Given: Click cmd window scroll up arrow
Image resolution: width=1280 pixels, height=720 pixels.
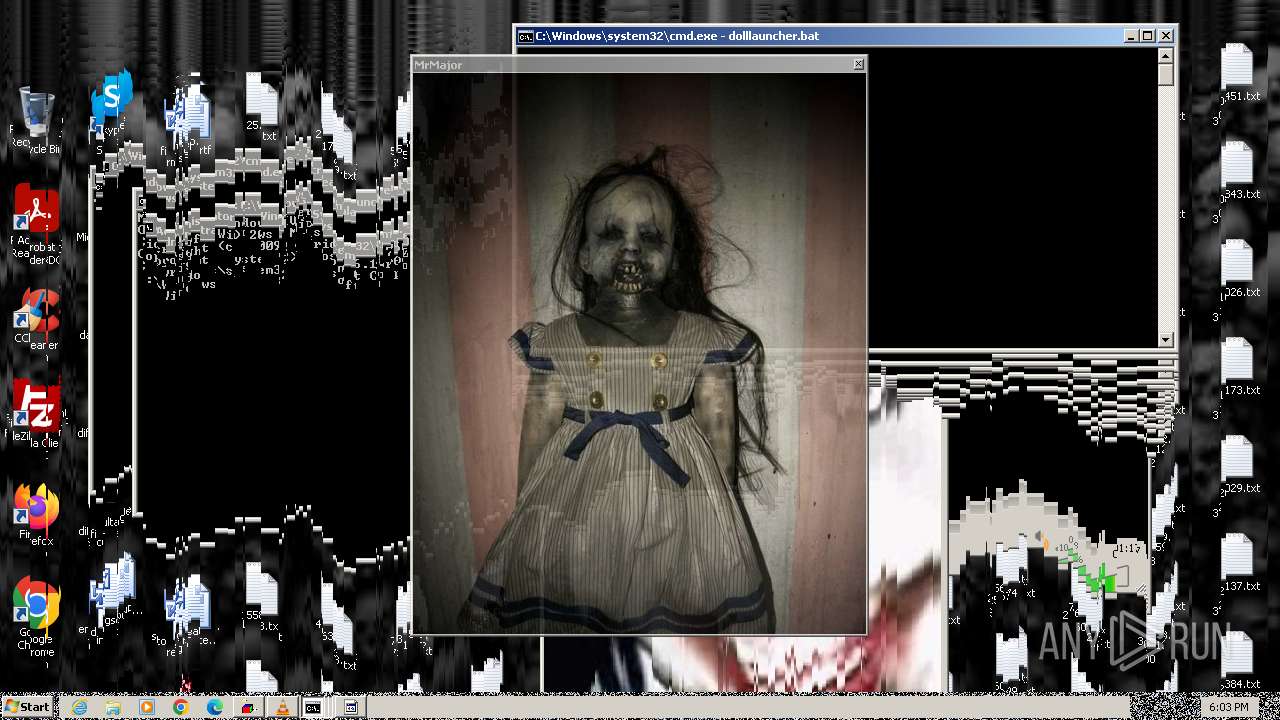Looking at the screenshot, I should tap(1165, 54).
